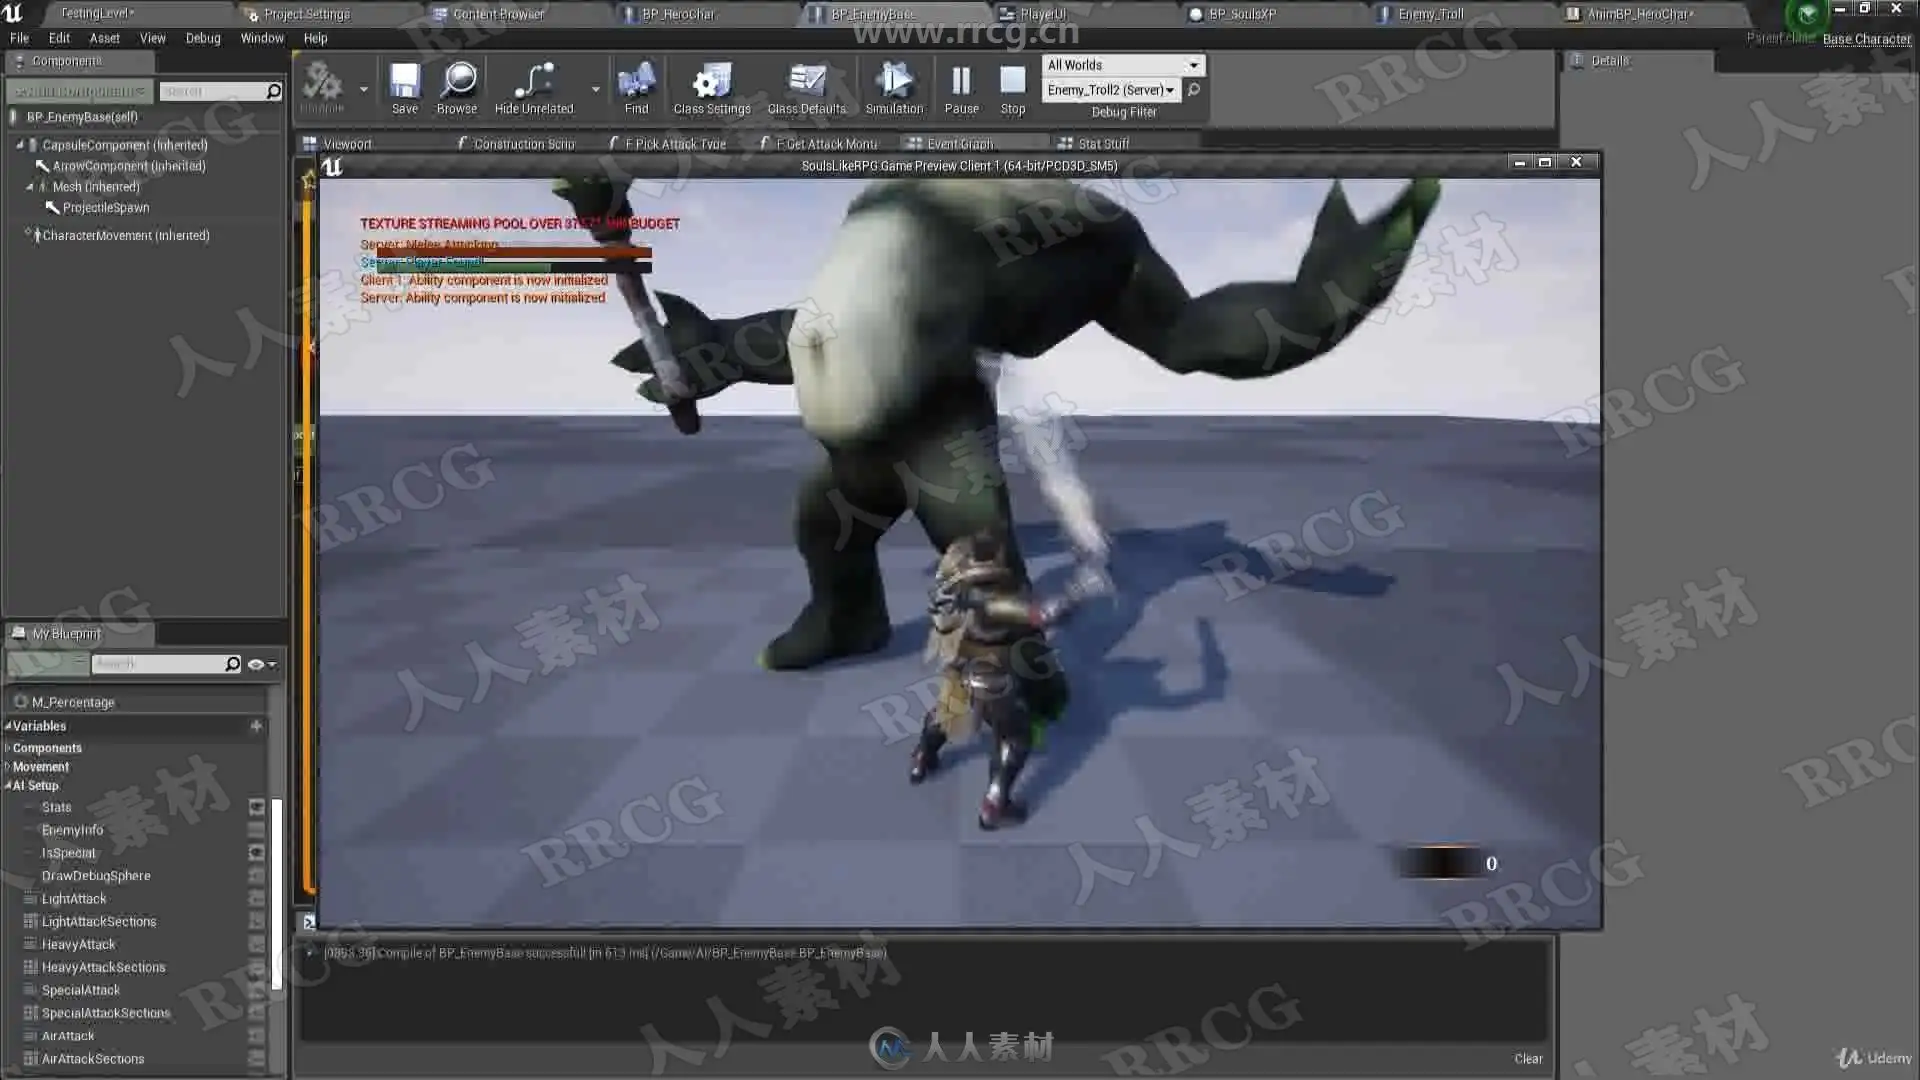1920x1080 pixels.
Task: Toggle Stats variable visibility eye
Action: [257, 807]
